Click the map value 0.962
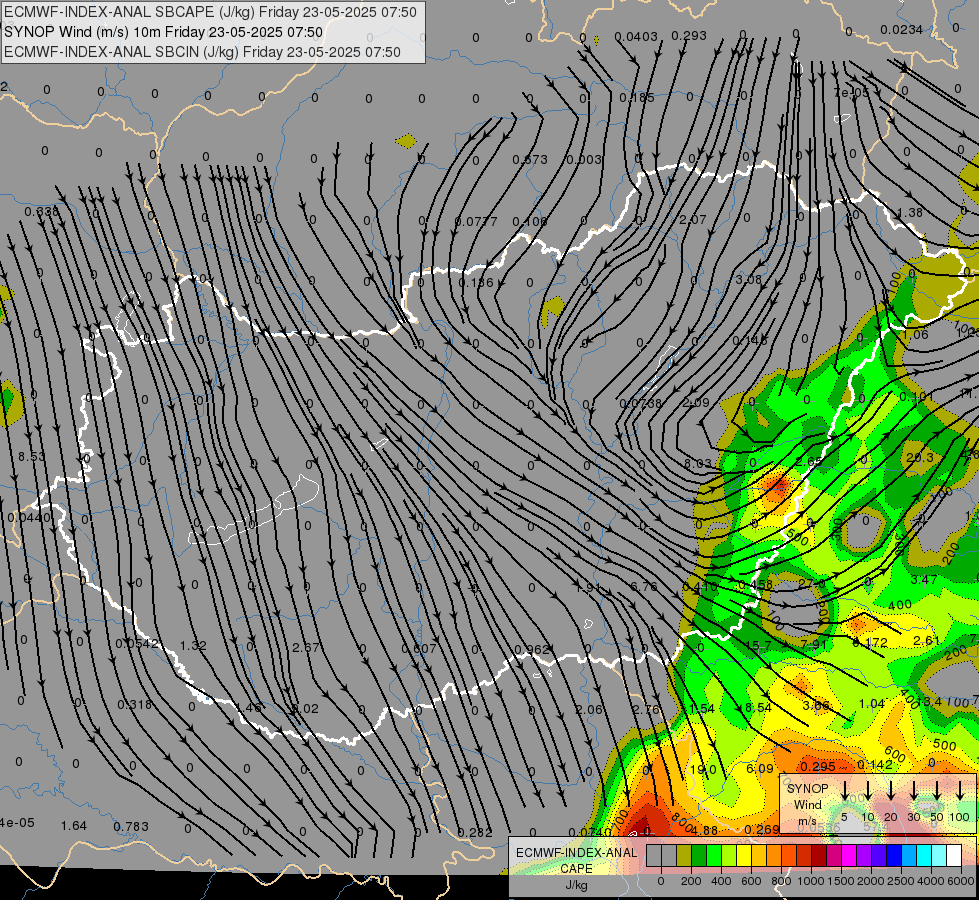The image size is (979, 900). [531, 650]
